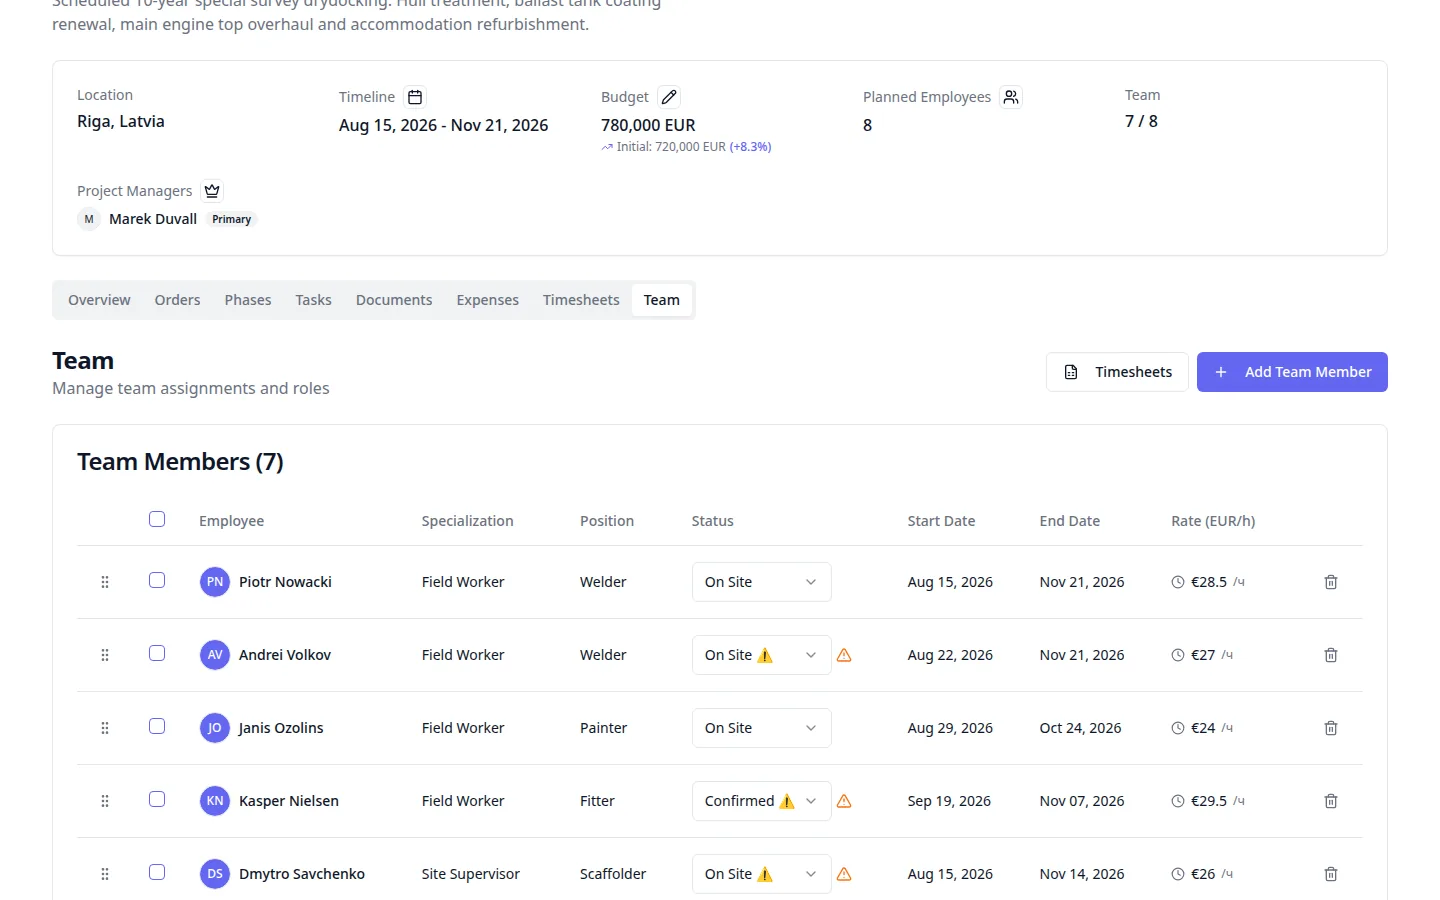The width and height of the screenshot is (1440, 900).
Task: Click drag handle beside Andrei Volkov
Action: tap(105, 655)
